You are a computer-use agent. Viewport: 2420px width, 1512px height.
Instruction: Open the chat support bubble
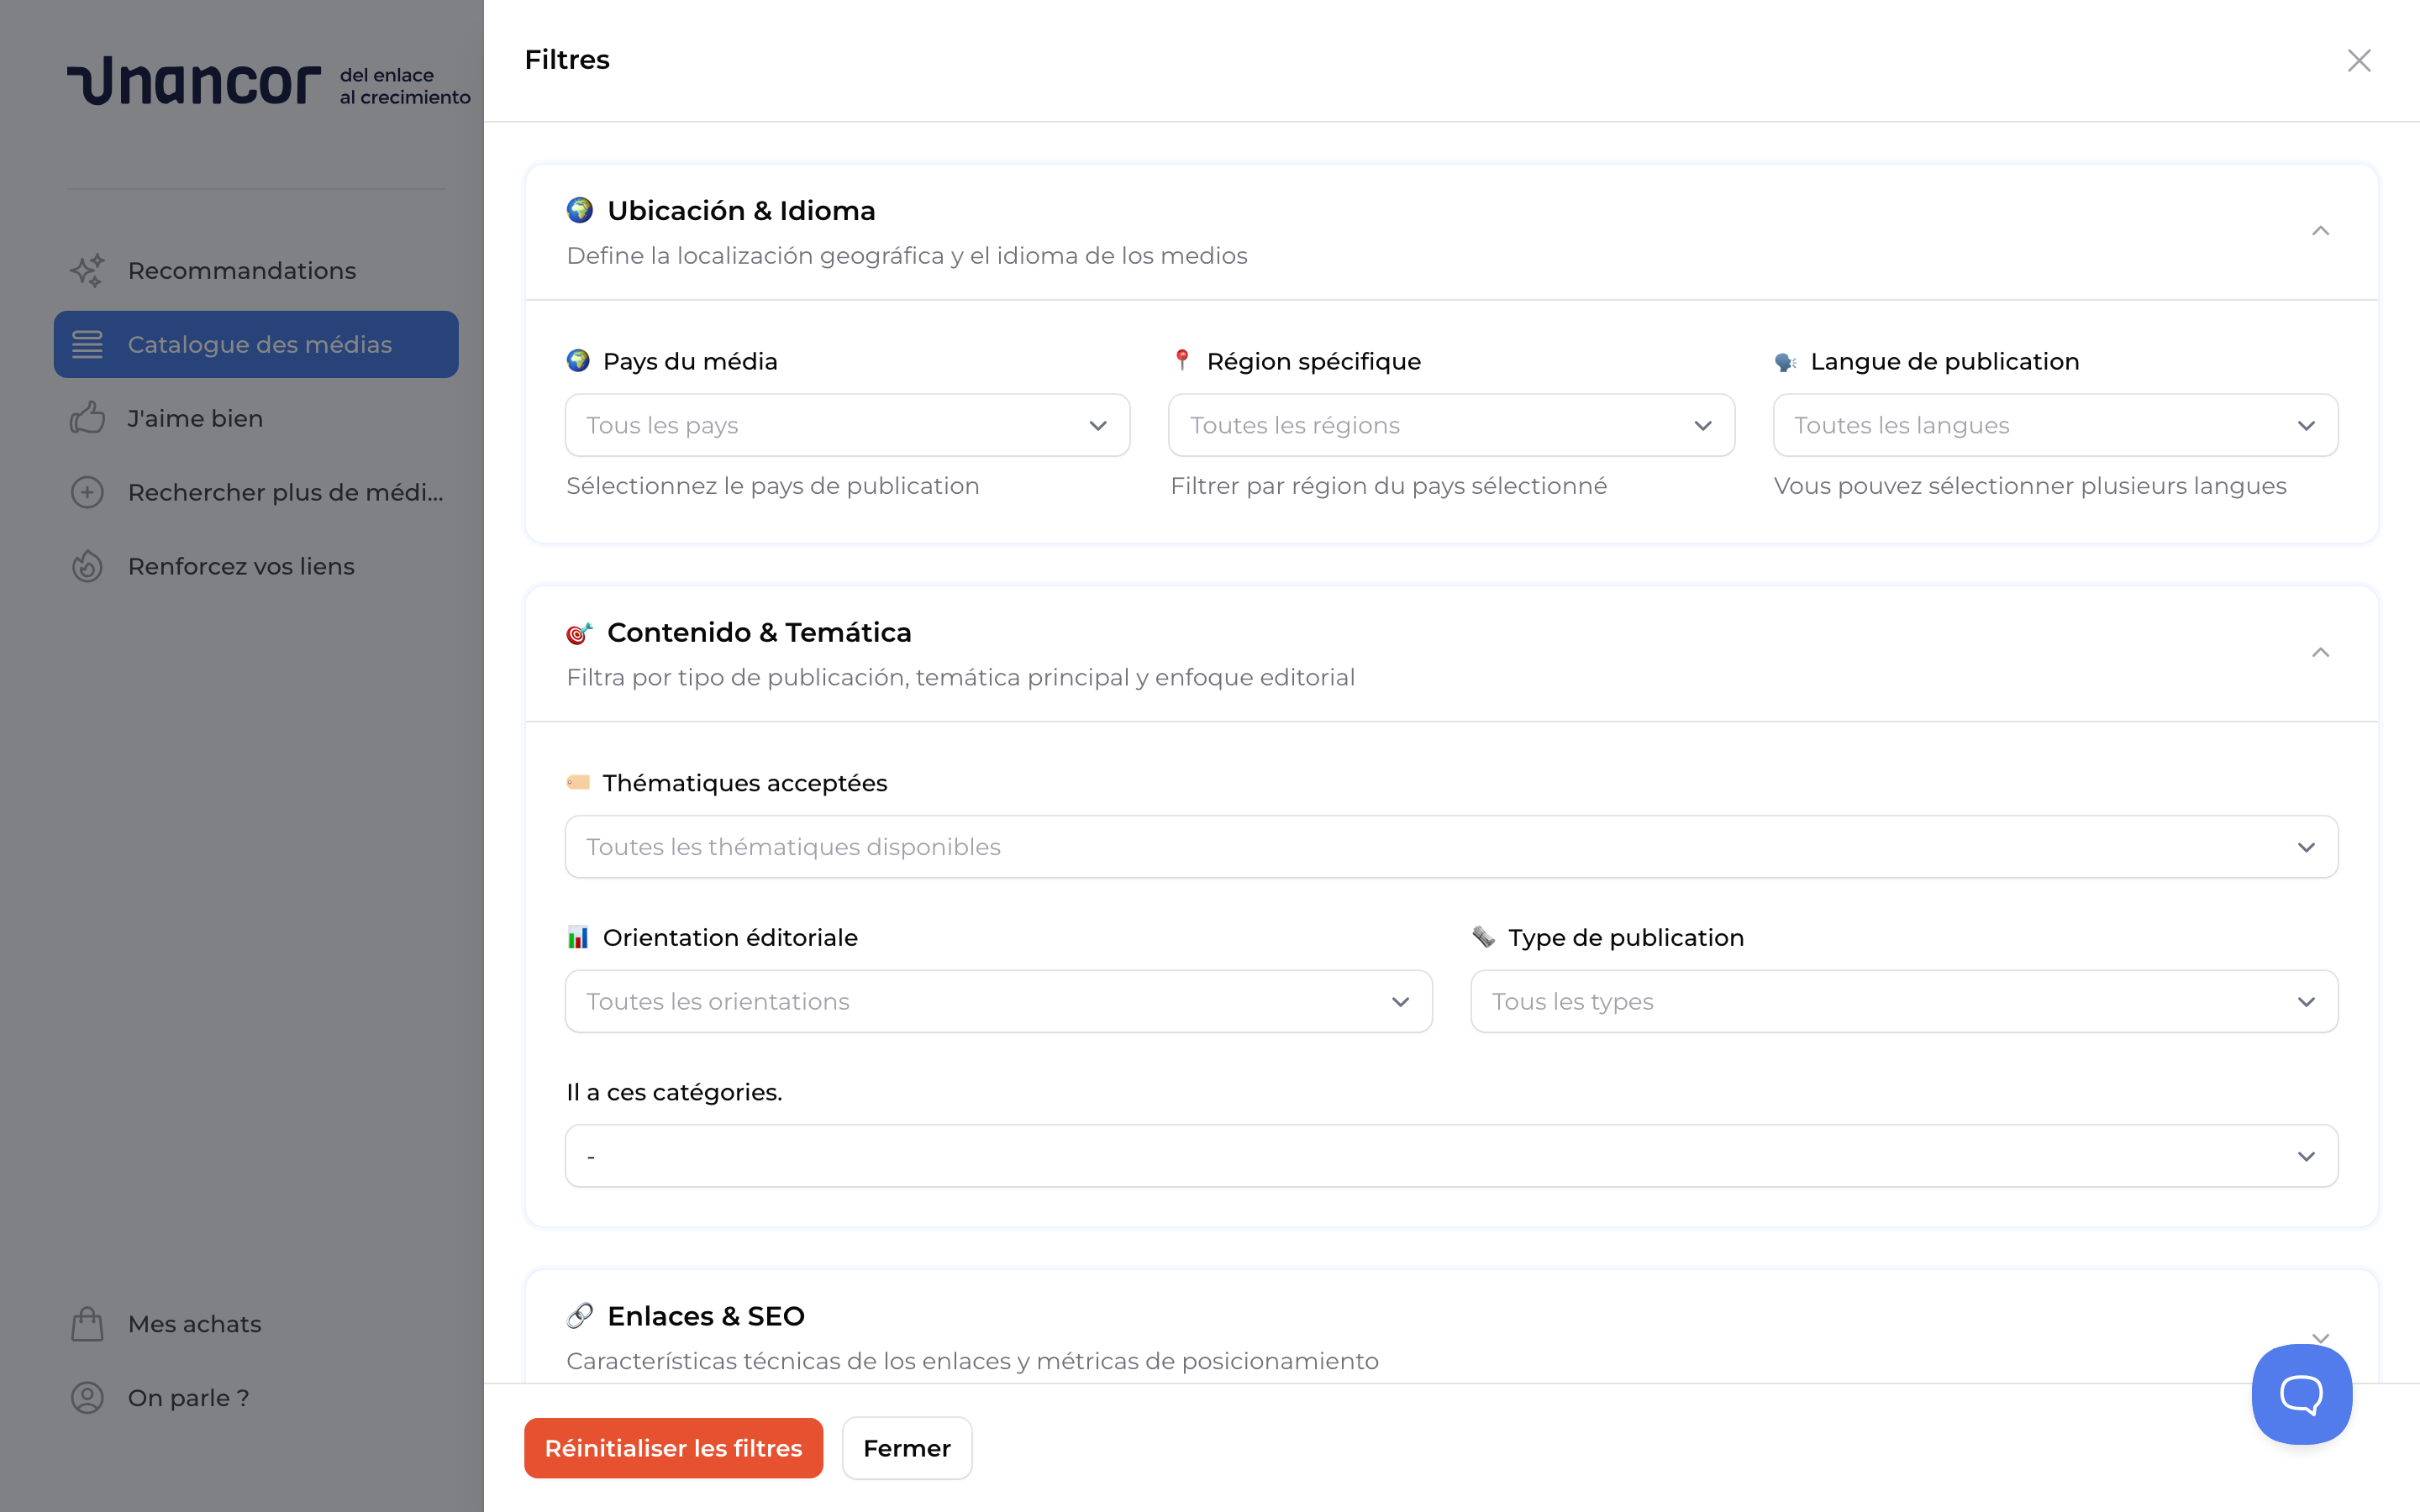(x=2301, y=1393)
